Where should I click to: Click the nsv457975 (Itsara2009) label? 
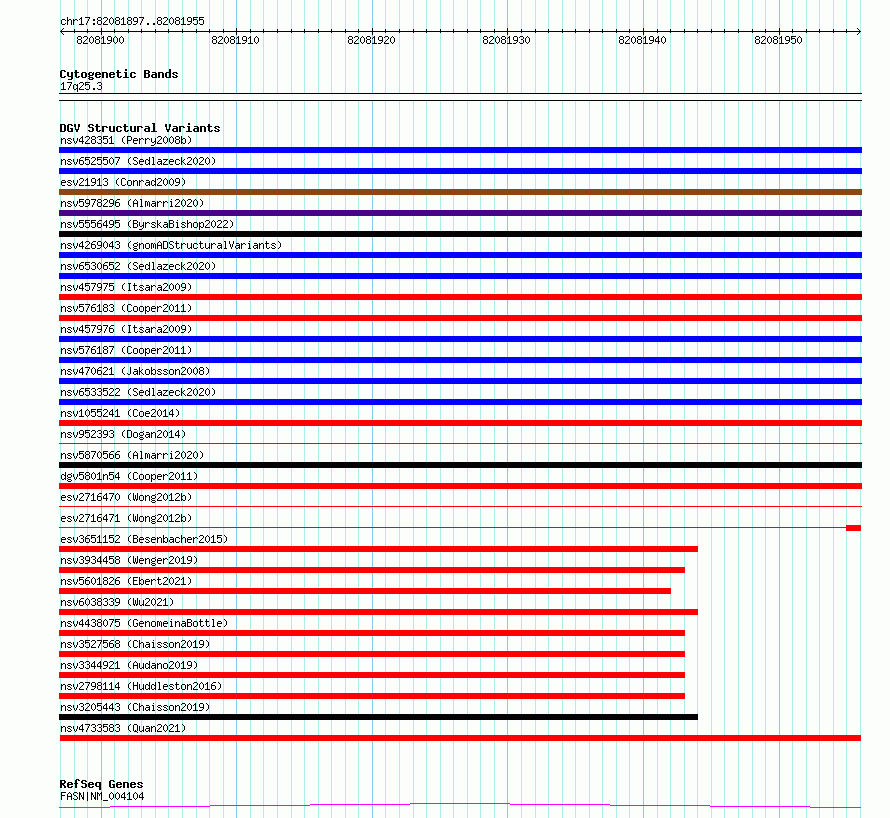(126, 287)
